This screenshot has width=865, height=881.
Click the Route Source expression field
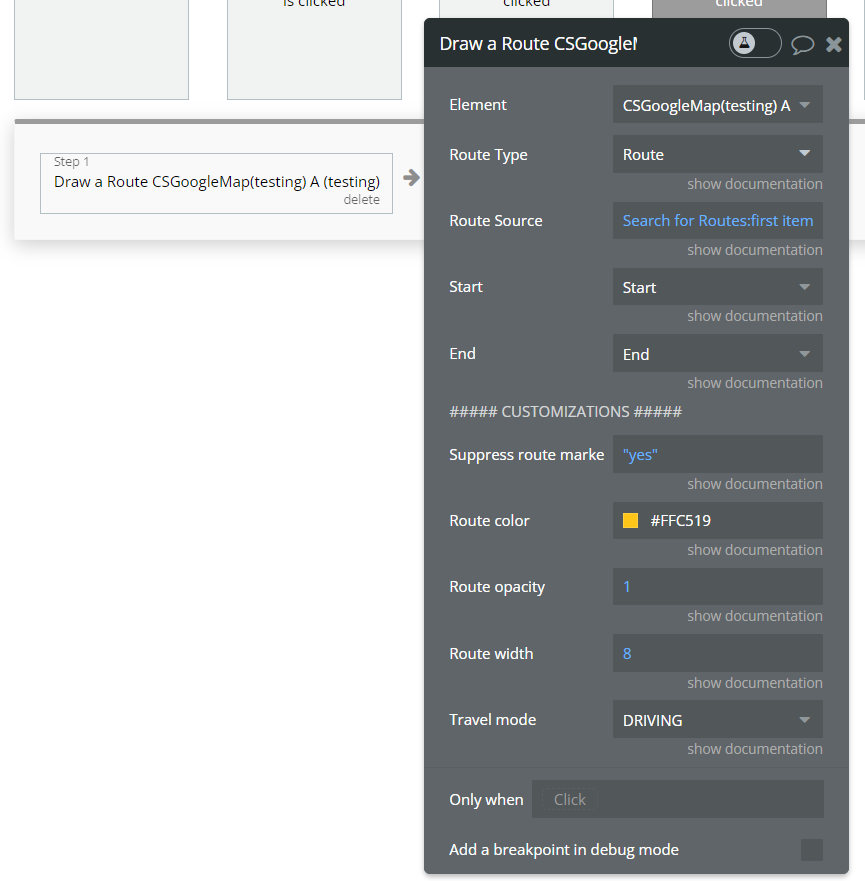pos(717,220)
